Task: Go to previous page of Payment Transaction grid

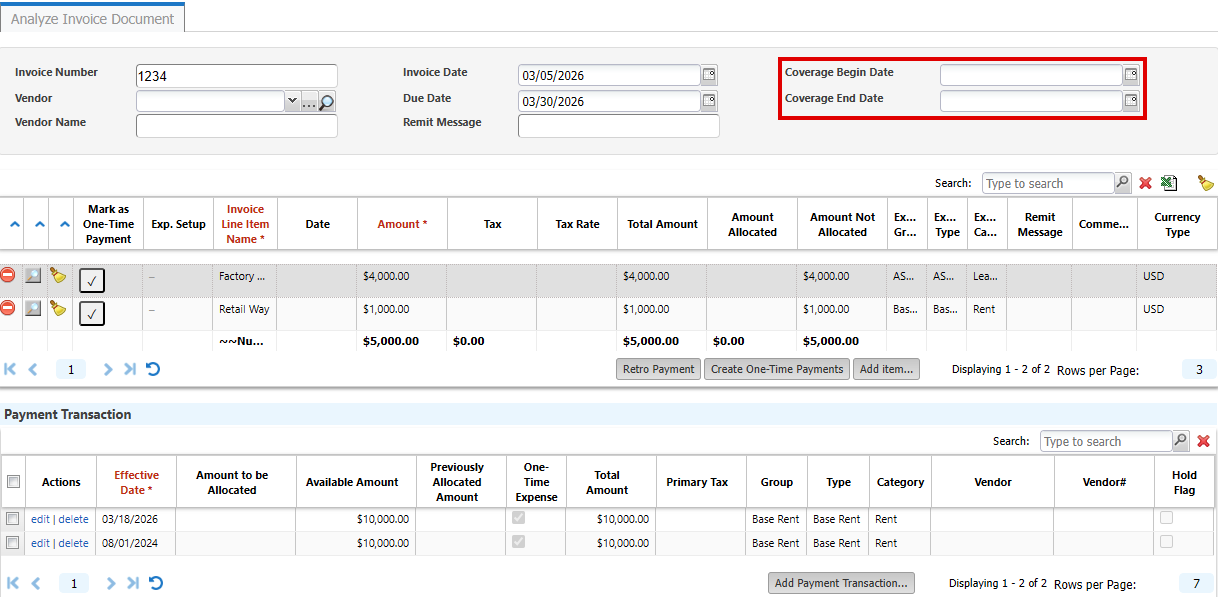Action: click(35, 583)
